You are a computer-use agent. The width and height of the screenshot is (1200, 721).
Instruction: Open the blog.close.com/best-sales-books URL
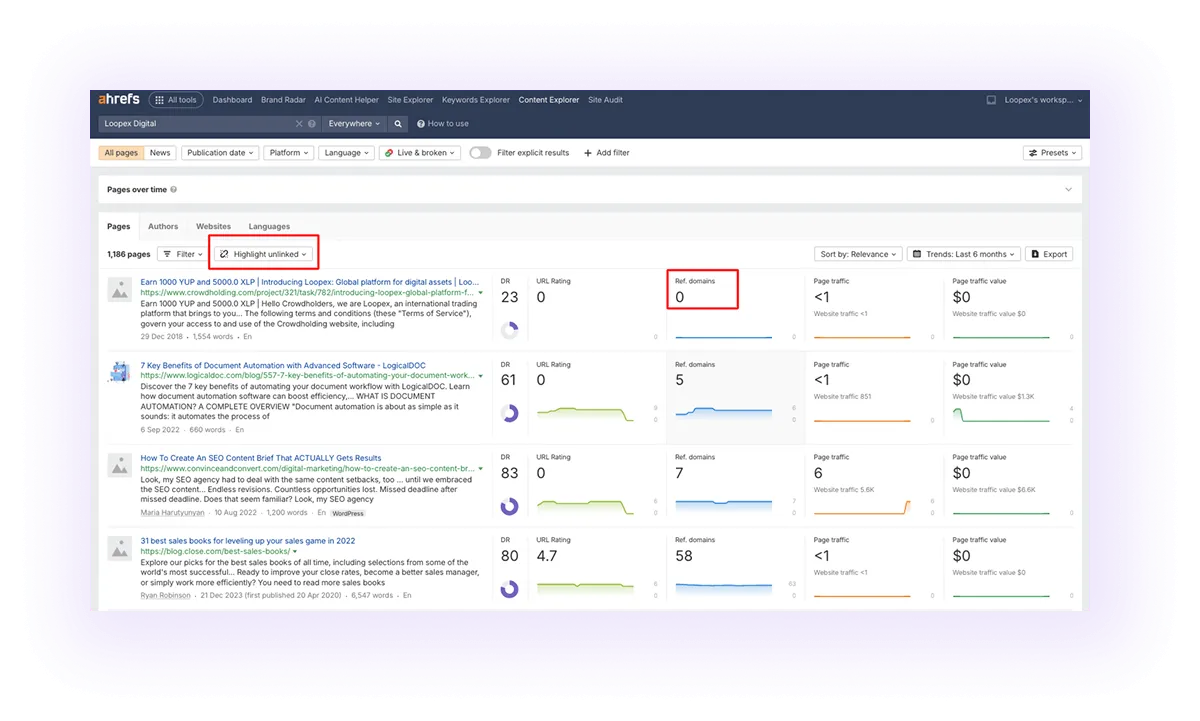(x=215, y=551)
